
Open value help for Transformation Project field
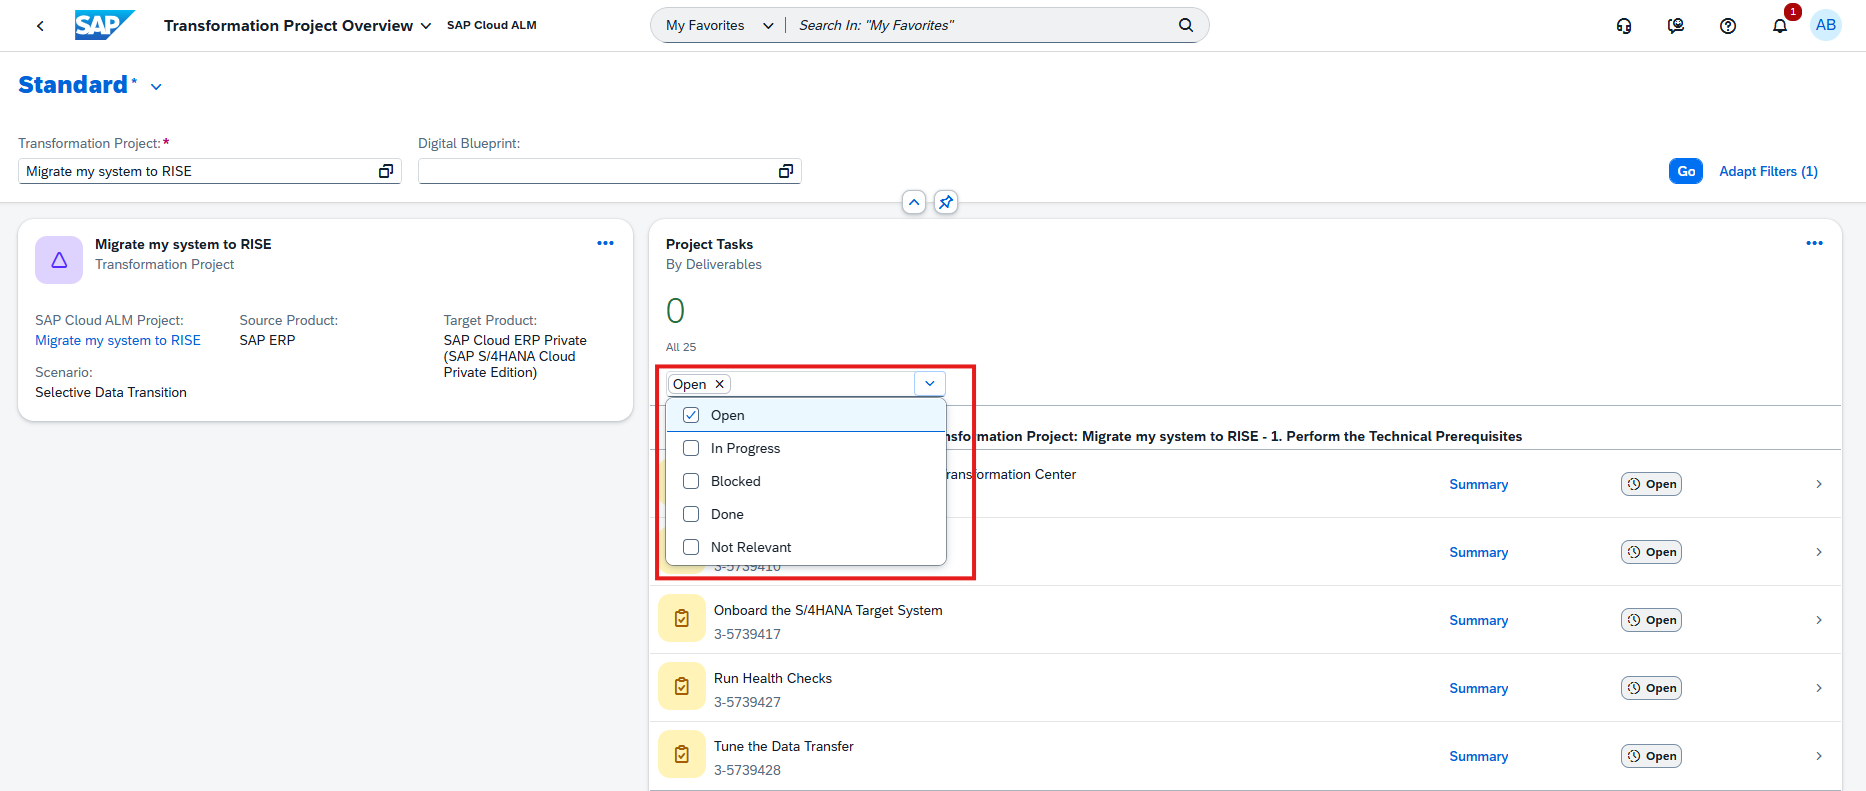click(386, 171)
